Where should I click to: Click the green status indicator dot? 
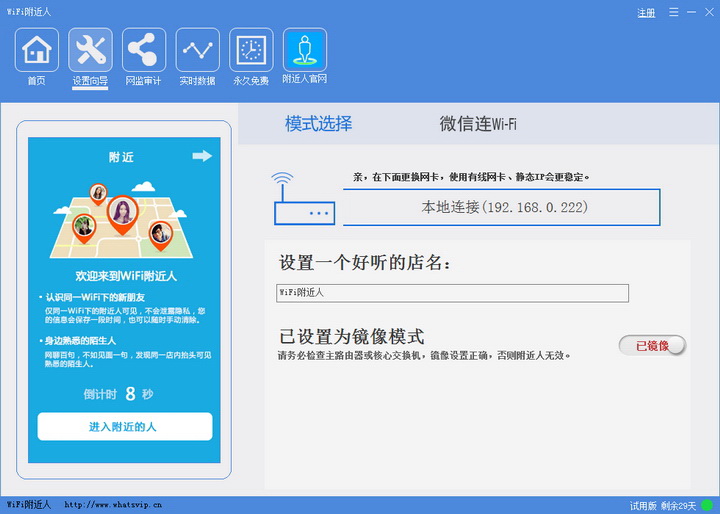coord(708,506)
